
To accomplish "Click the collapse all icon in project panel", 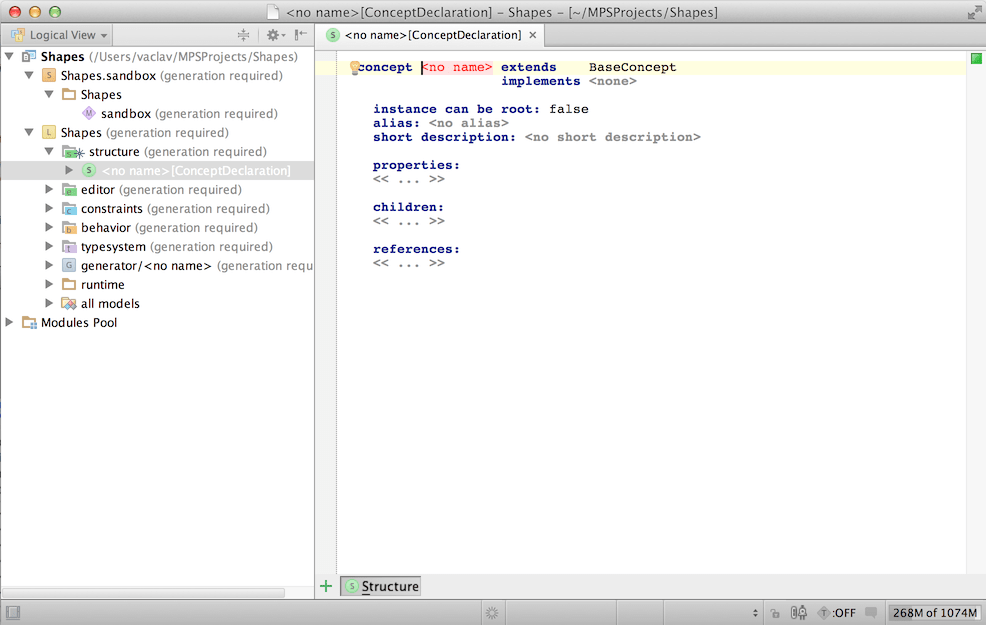I will click(x=243, y=35).
